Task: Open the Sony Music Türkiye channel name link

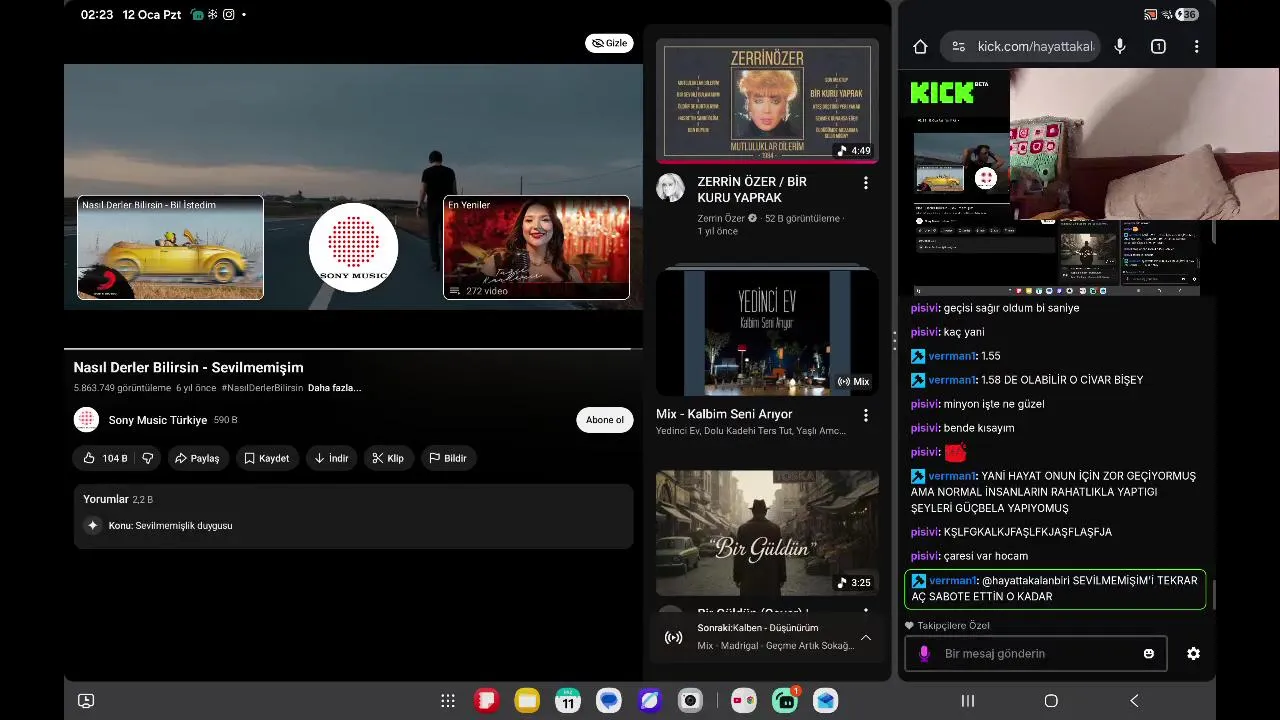Action: click(x=158, y=420)
